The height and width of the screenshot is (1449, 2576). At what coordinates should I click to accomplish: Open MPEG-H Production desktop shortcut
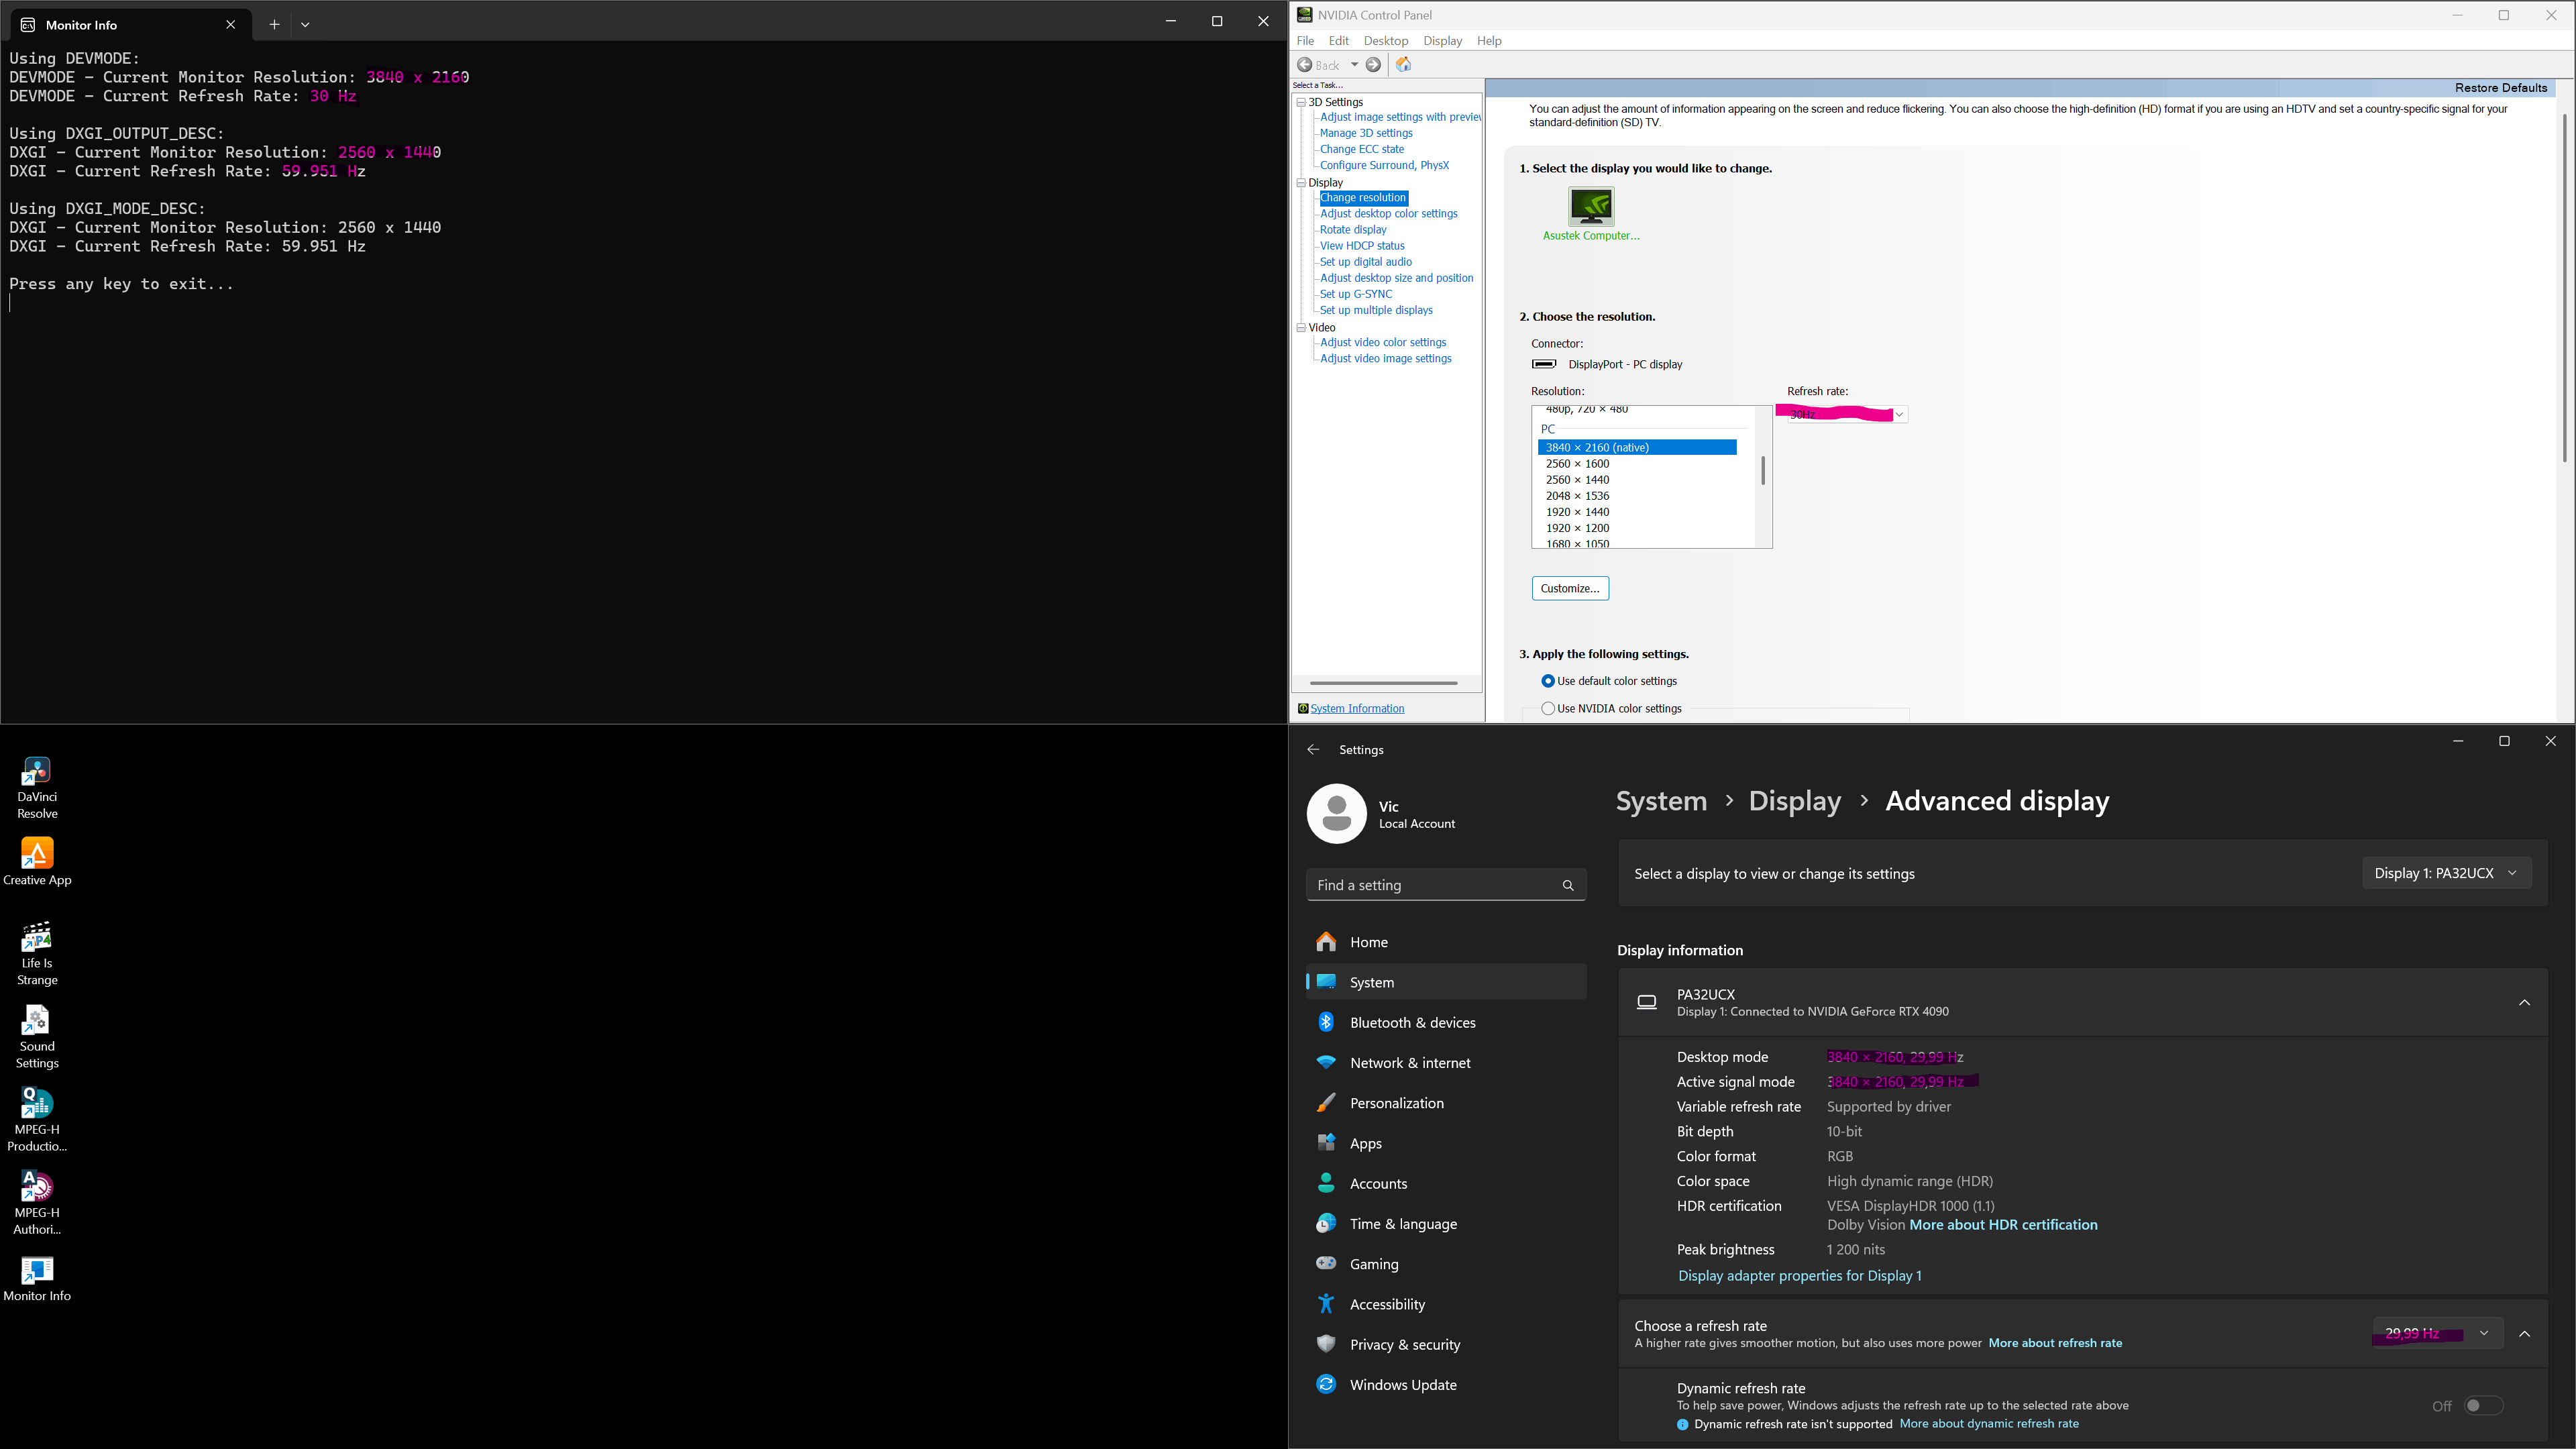coord(37,1104)
